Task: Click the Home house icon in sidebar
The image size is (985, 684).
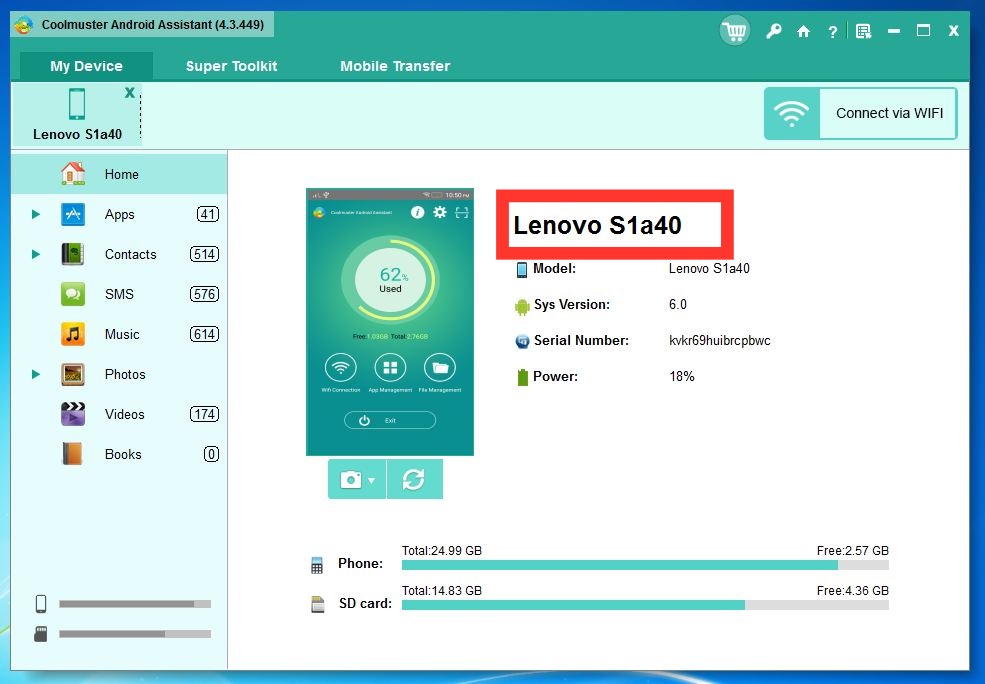Action: coord(73,173)
